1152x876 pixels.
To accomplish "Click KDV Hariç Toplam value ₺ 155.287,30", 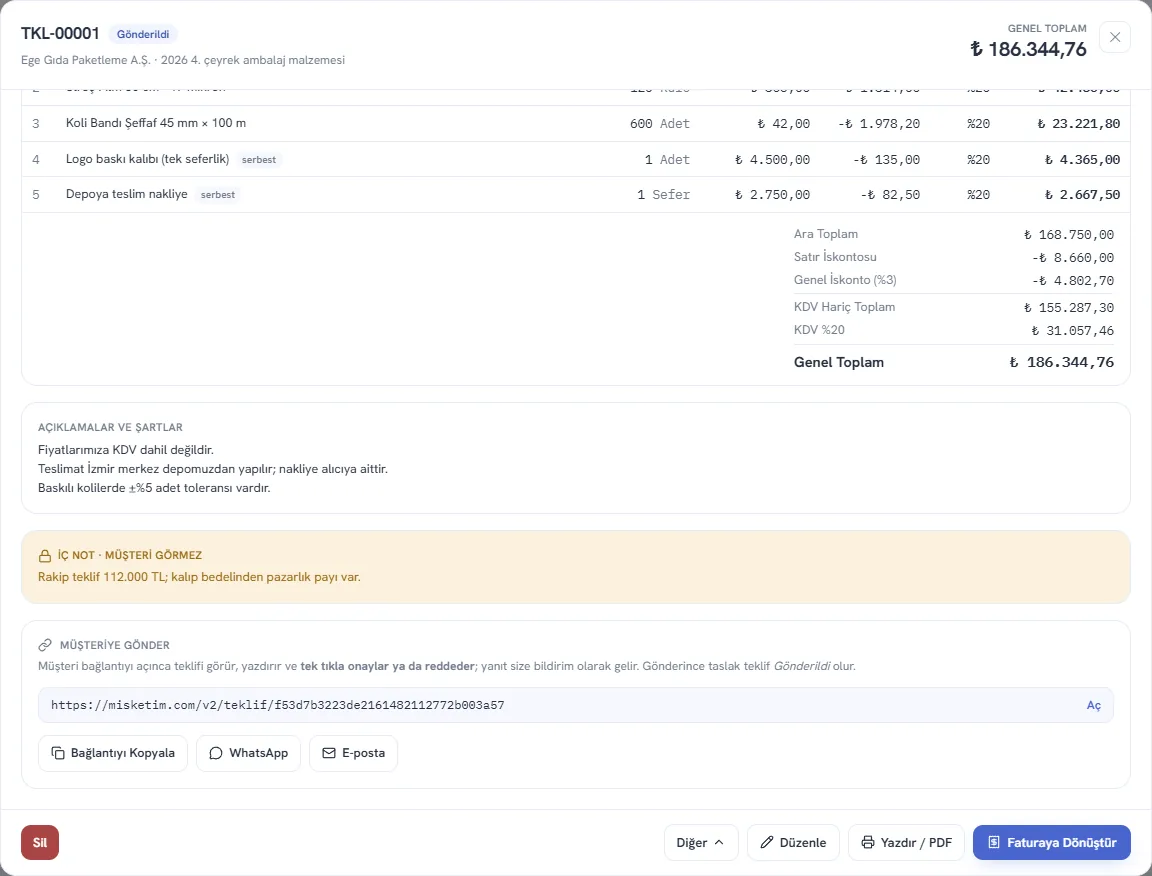I will pyautogui.click(x=1068, y=308).
